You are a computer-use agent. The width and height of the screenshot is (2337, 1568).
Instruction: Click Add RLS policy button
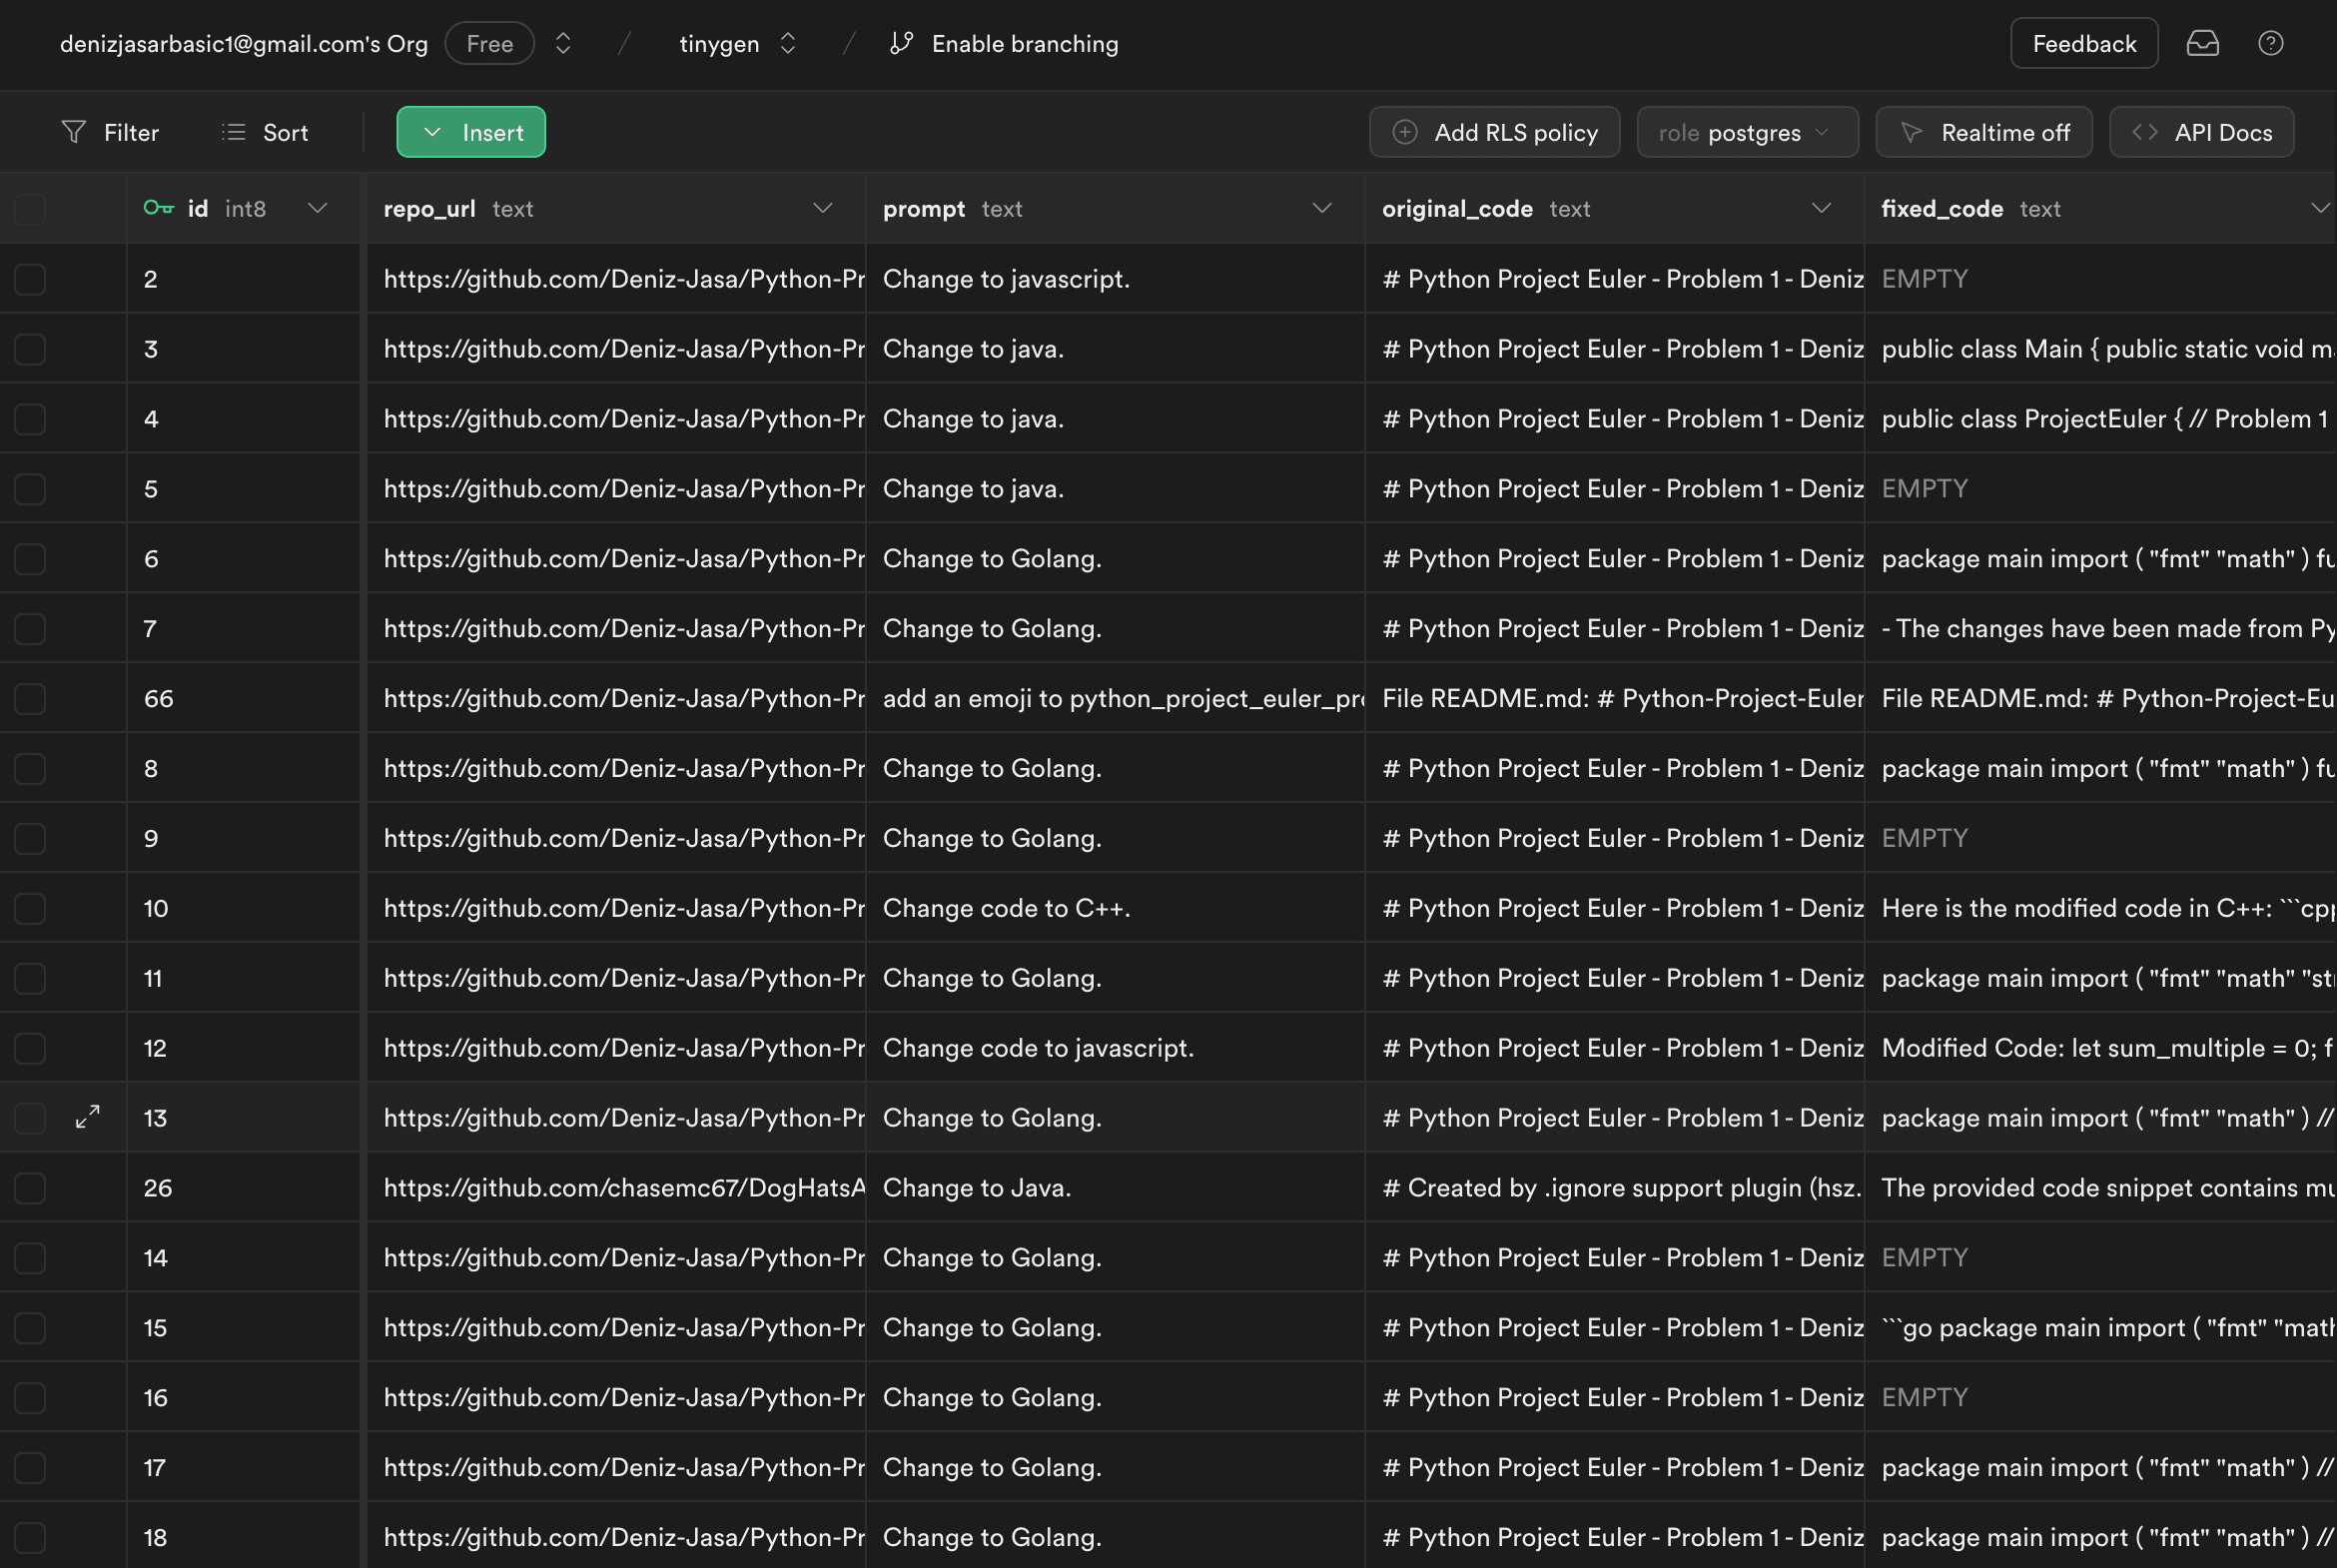(x=1495, y=132)
